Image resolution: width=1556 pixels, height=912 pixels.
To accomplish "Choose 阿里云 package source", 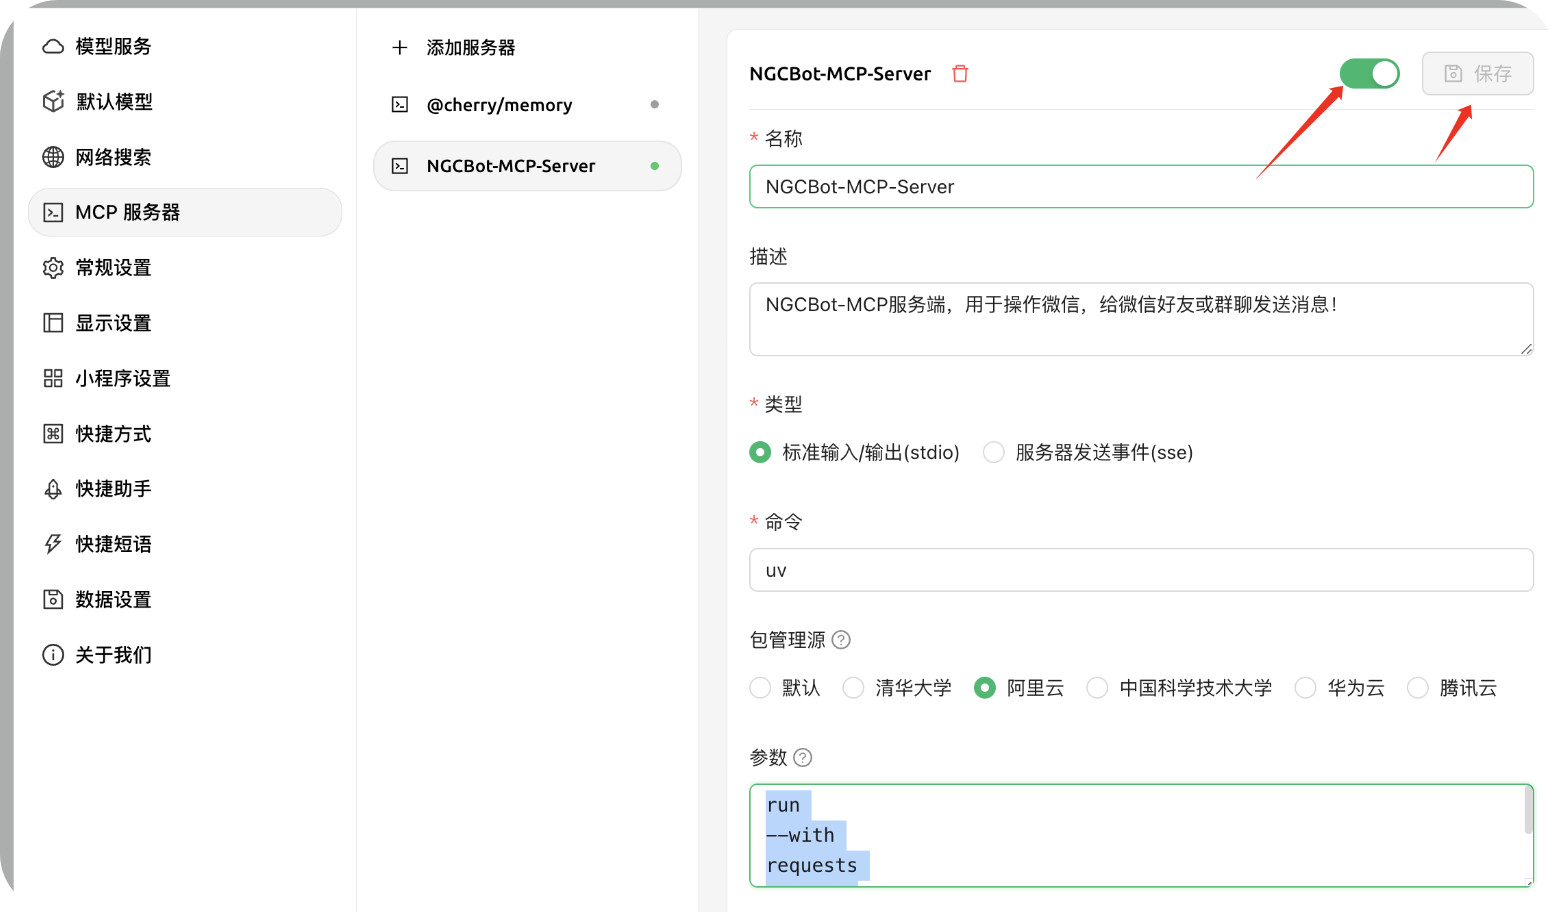I will [1019, 687].
